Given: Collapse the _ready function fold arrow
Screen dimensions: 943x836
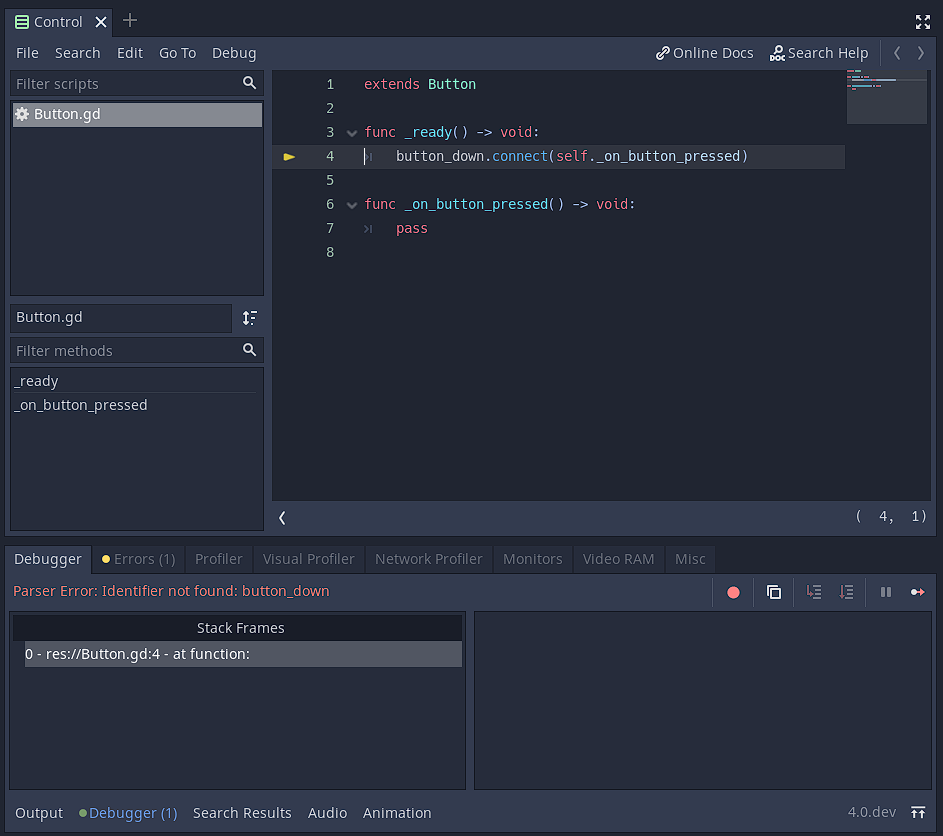Looking at the screenshot, I should tap(351, 132).
